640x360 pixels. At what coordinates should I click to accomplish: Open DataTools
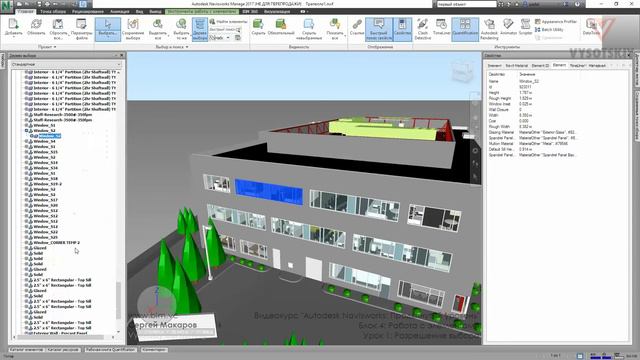click(x=591, y=27)
